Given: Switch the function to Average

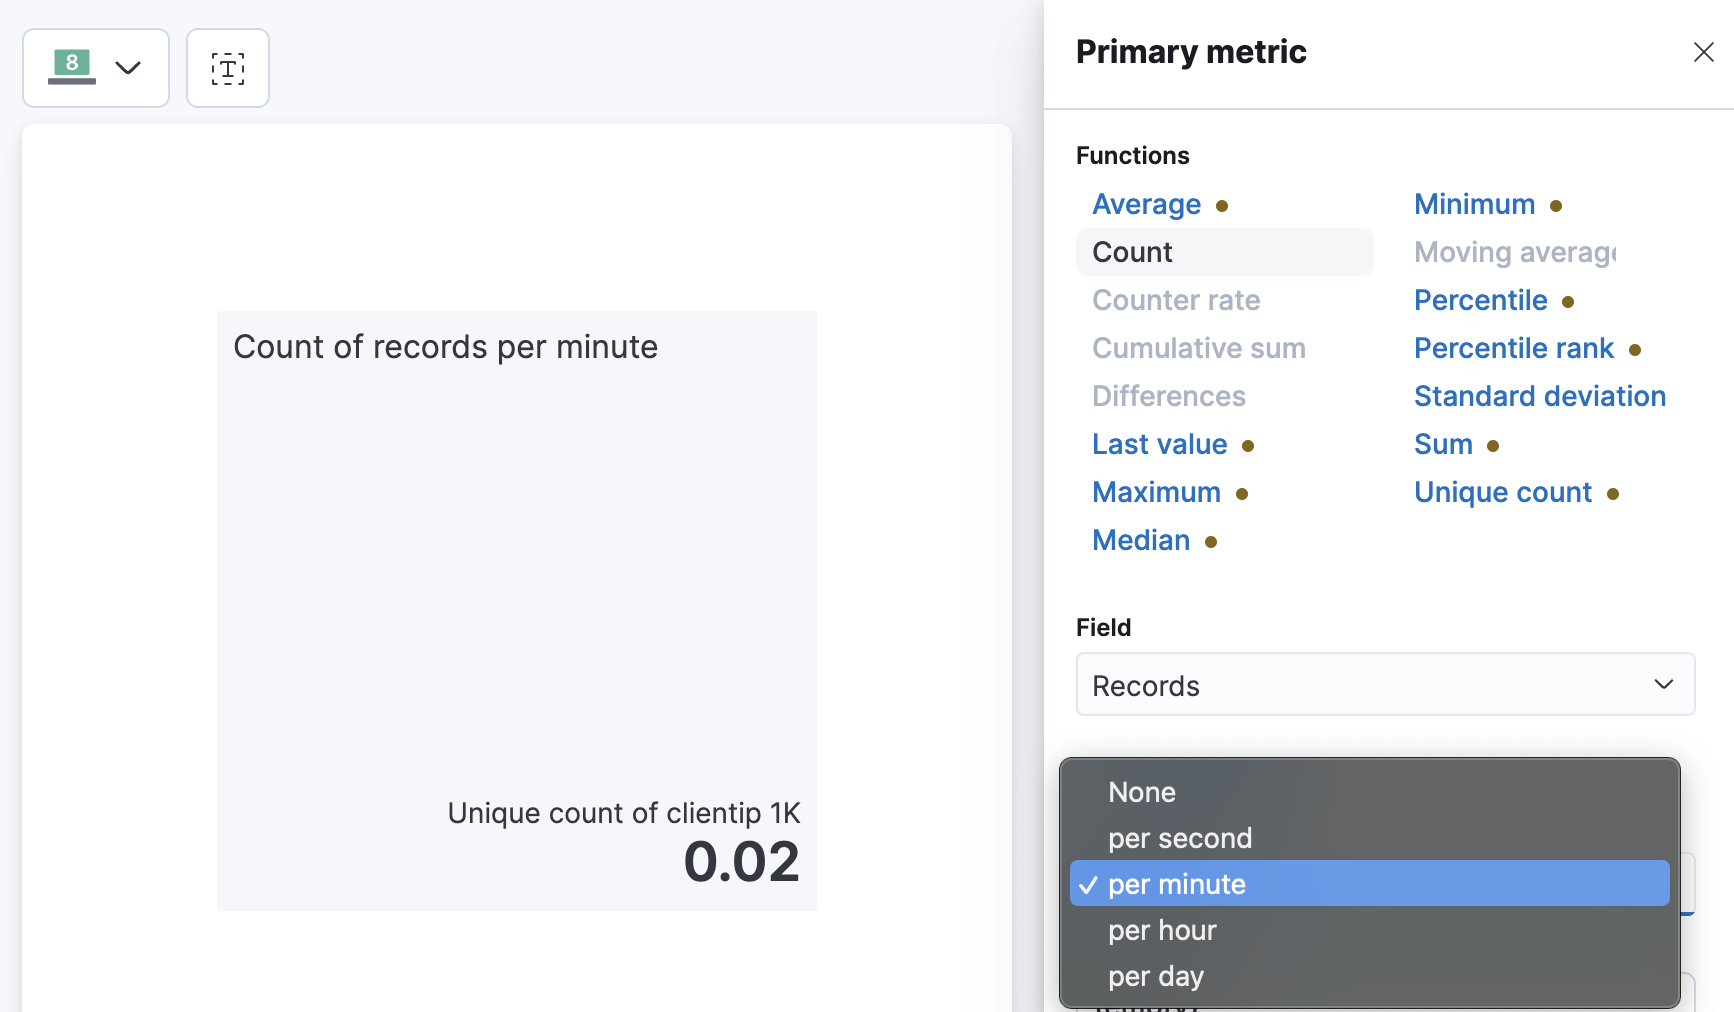Looking at the screenshot, I should [1146, 204].
